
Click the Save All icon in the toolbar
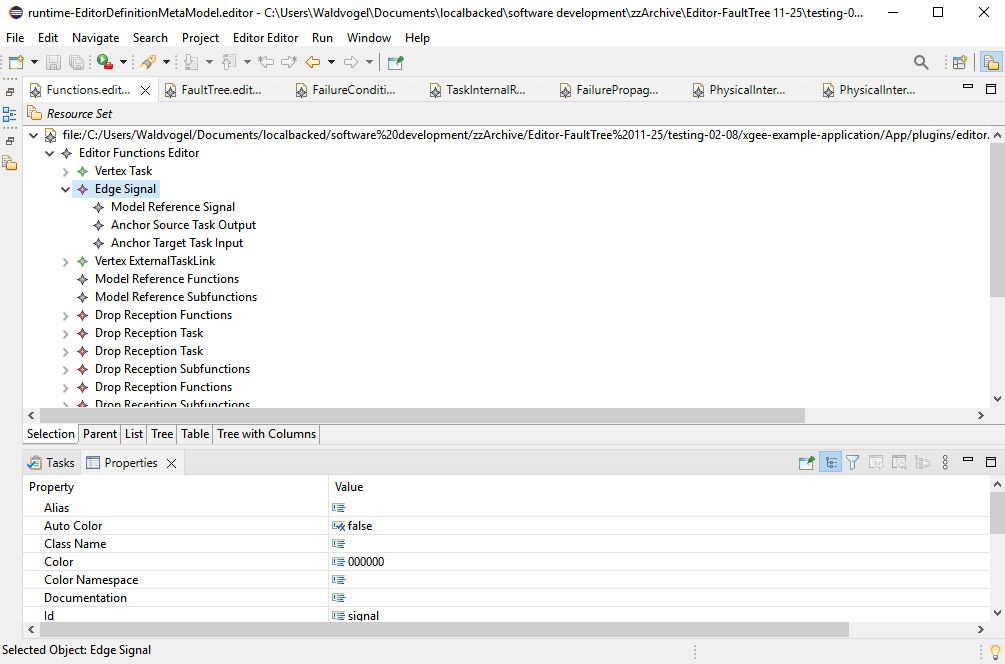pyautogui.click(x=76, y=62)
